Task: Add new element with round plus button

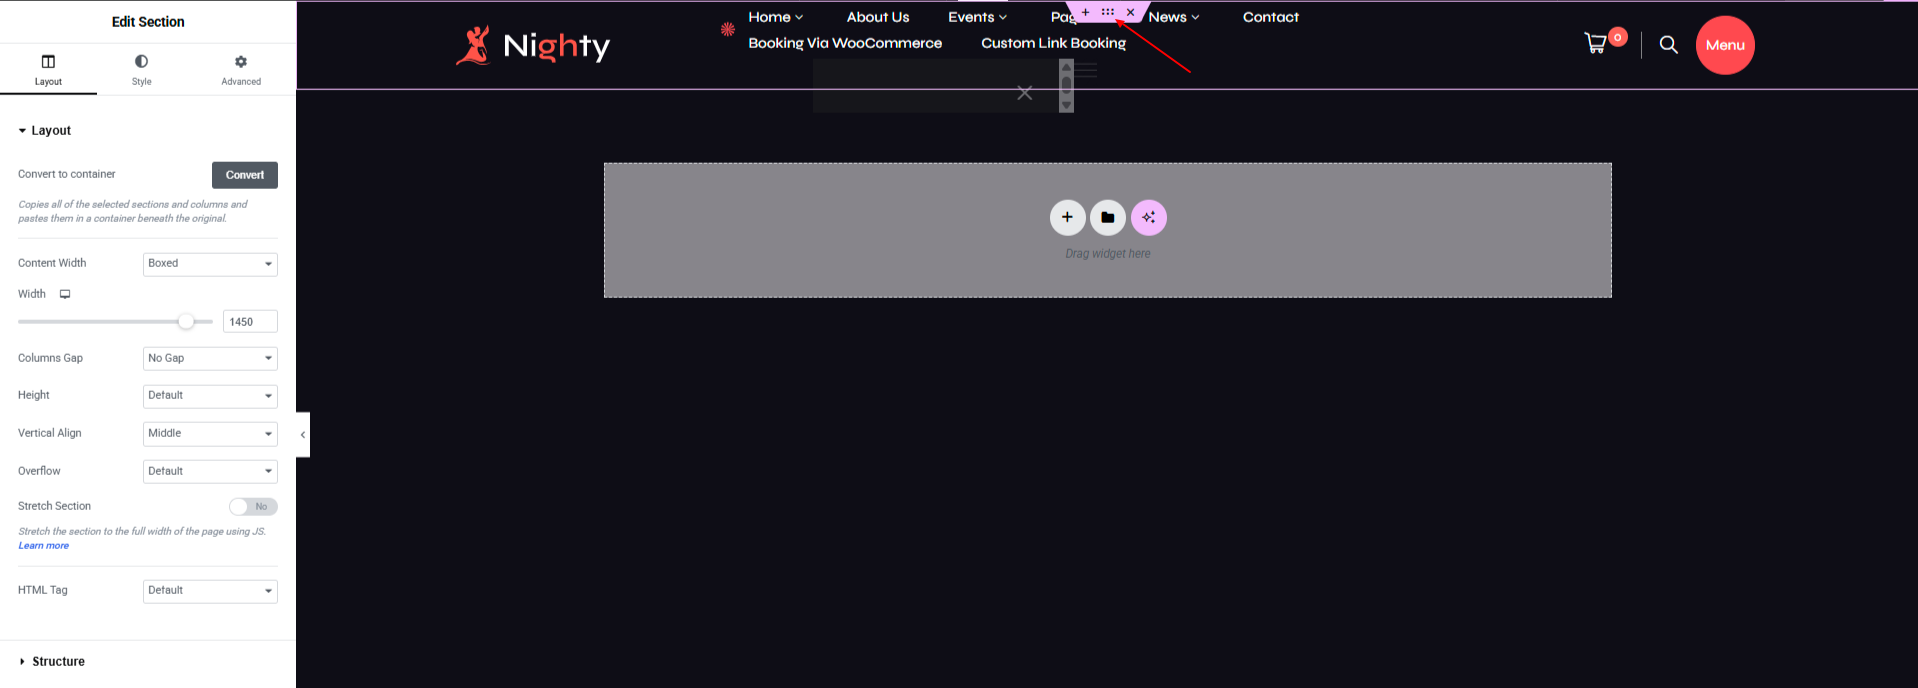Action: coord(1067,217)
